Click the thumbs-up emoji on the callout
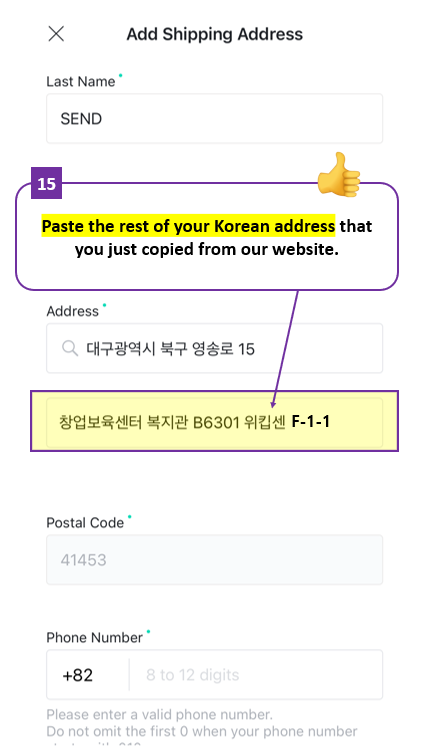The width and height of the screenshot is (426, 753). point(339,174)
